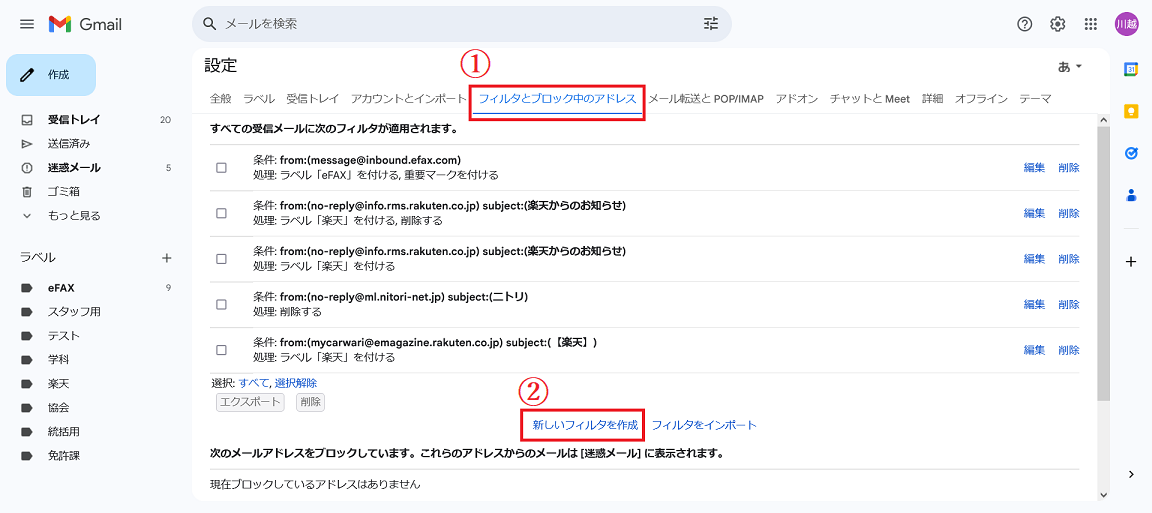Open the Settings gear icon

[1057, 24]
